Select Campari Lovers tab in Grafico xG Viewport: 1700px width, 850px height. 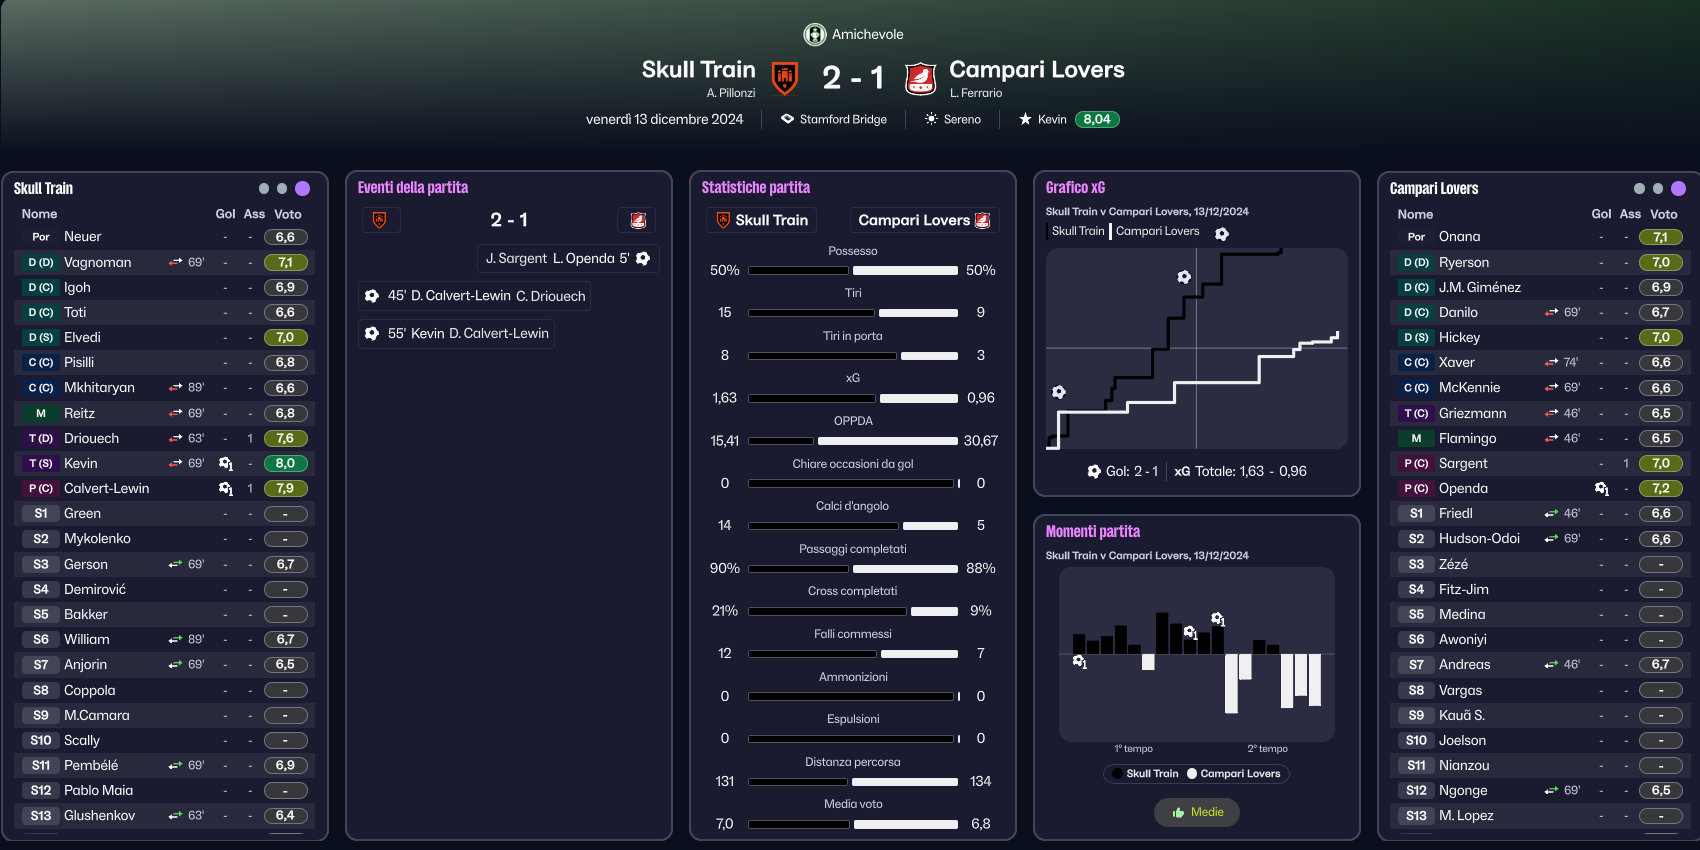1157,231
